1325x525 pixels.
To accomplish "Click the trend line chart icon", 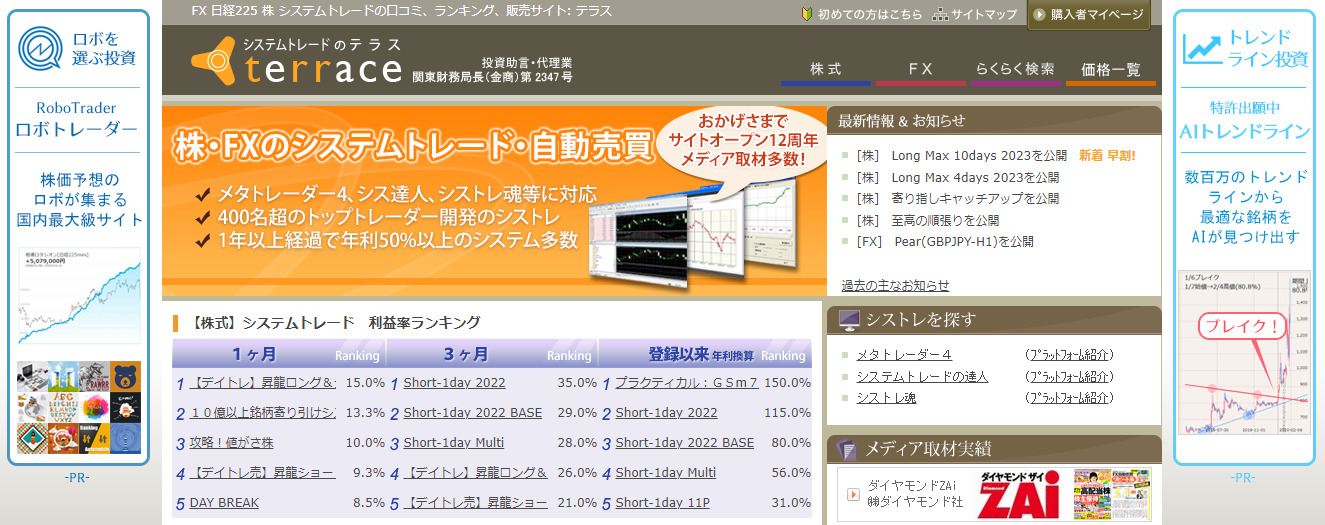I will [1203, 48].
